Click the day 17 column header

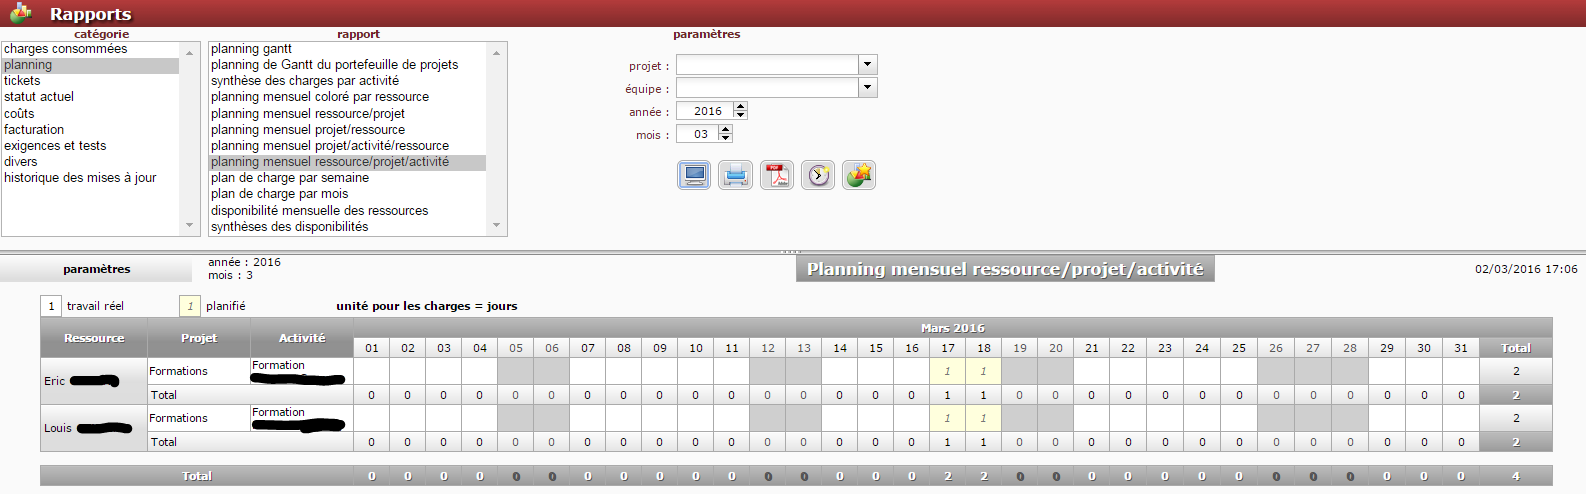point(947,348)
